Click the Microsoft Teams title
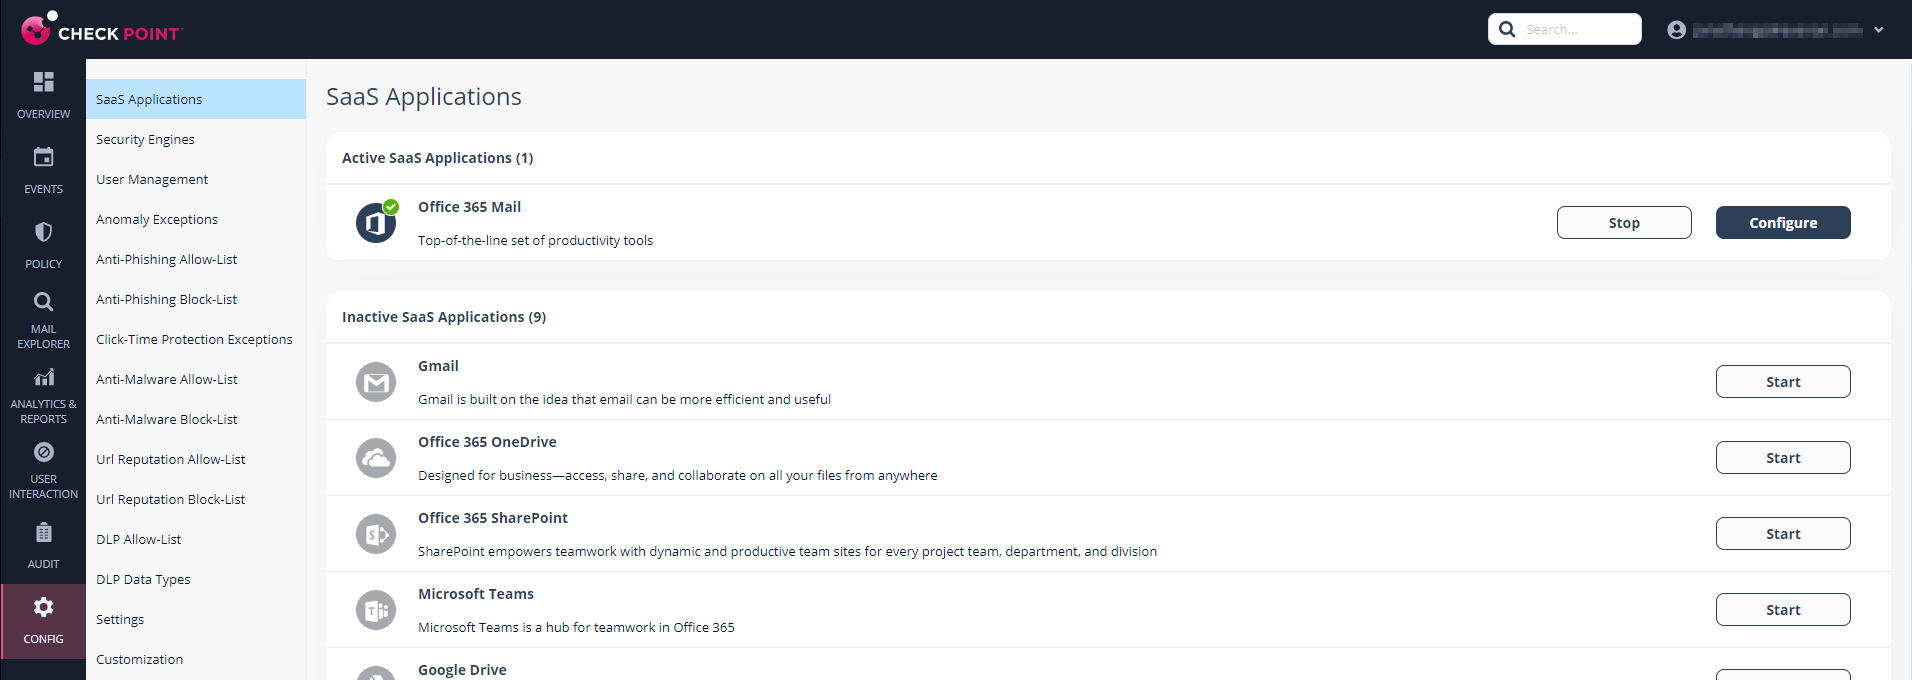 pyautogui.click(x=476, y=594)
